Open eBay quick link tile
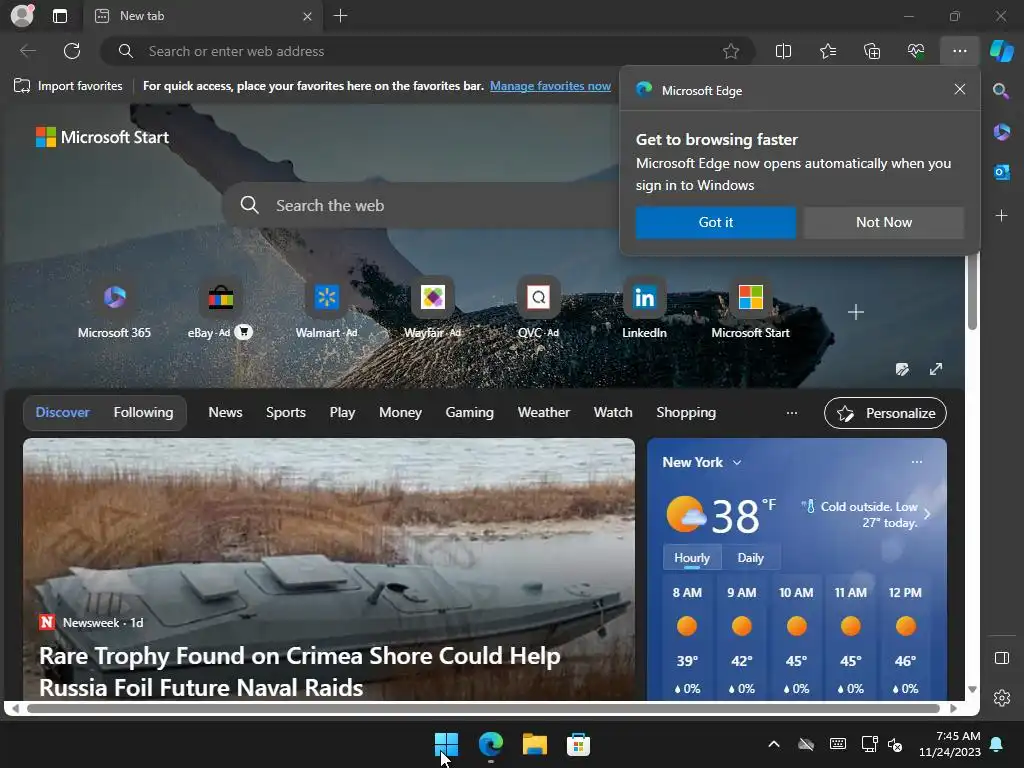This screenshot has width=1024, height=768. pos(220,309)
